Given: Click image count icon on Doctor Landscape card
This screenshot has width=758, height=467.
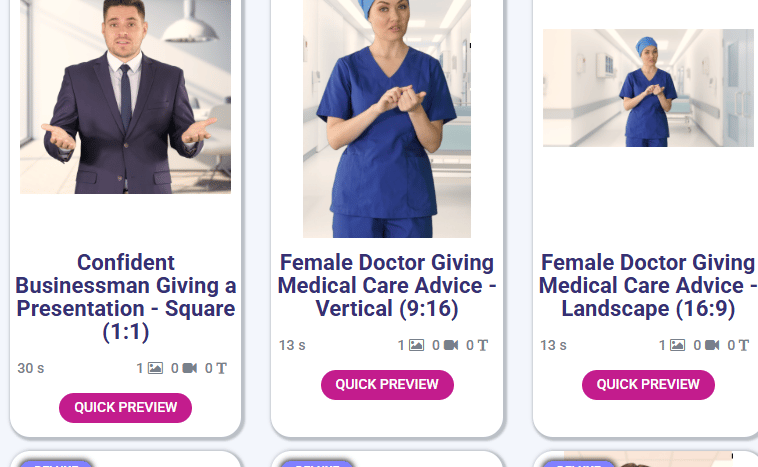Looking at the screenshot, I should (678, 345).
